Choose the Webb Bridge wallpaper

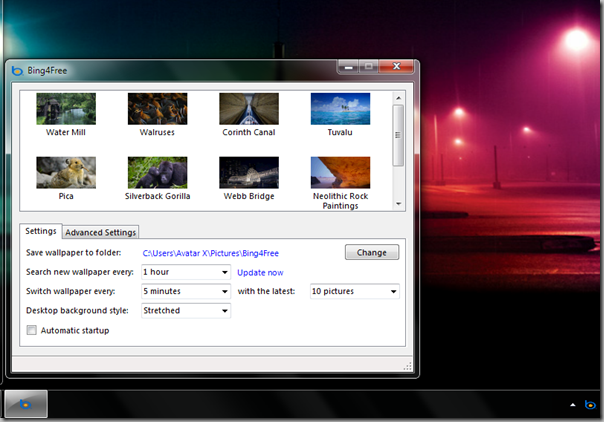tap(249, 173)
